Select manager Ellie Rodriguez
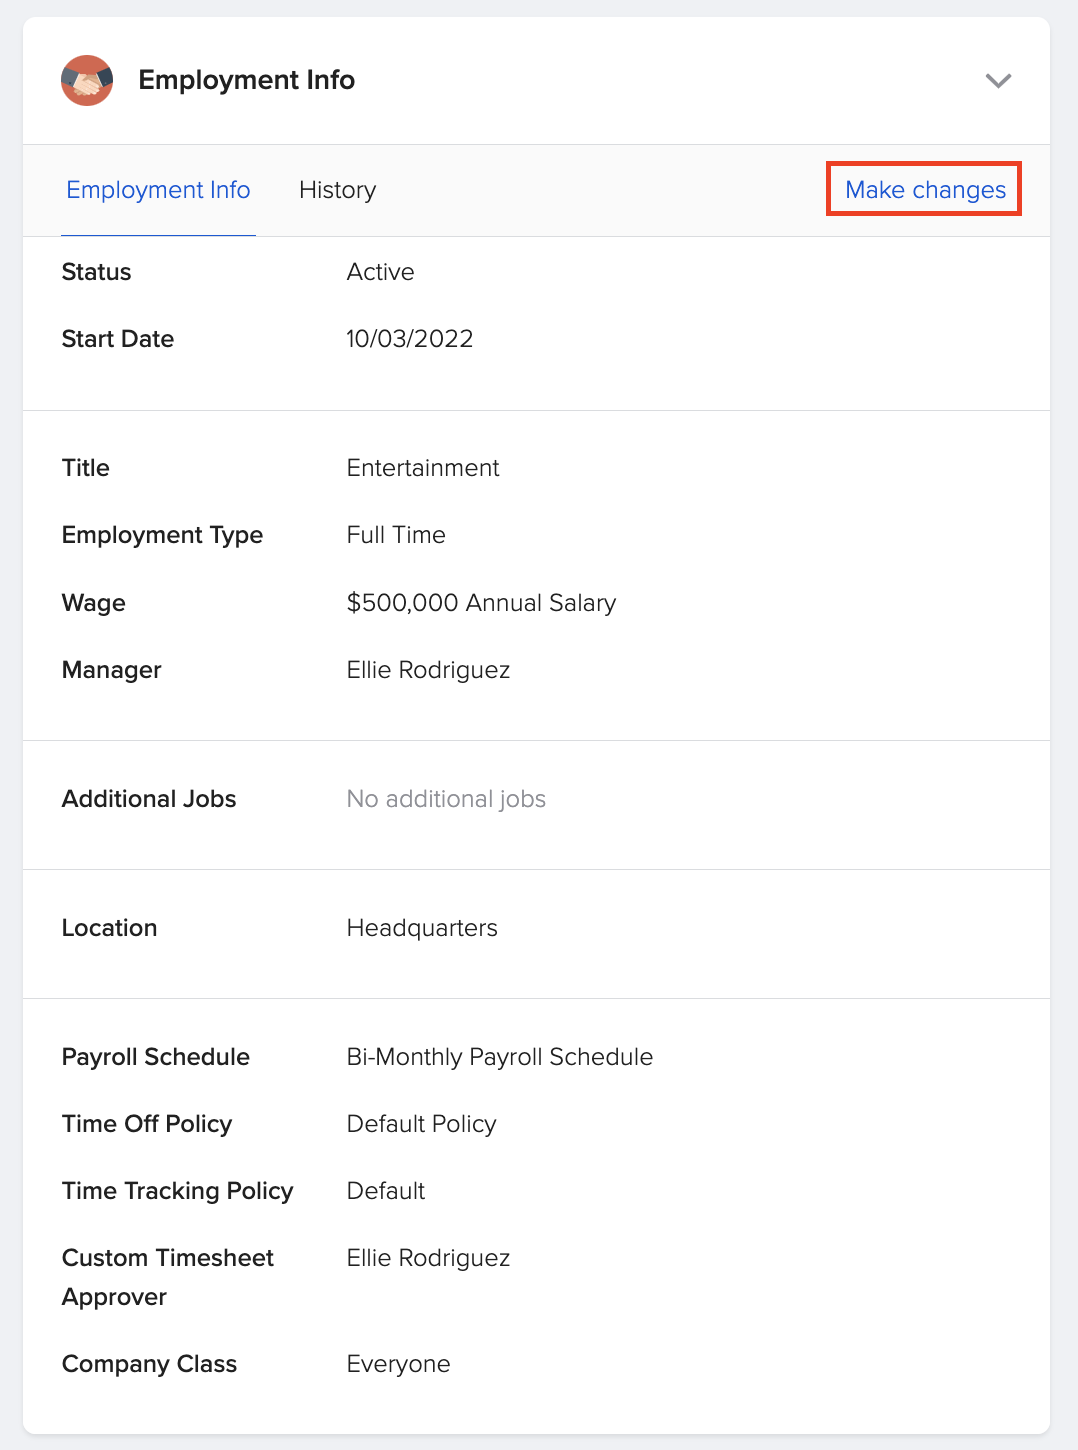Image resolution: width=1078 pixels, height=1450 pixels. [x=428, y=669]
